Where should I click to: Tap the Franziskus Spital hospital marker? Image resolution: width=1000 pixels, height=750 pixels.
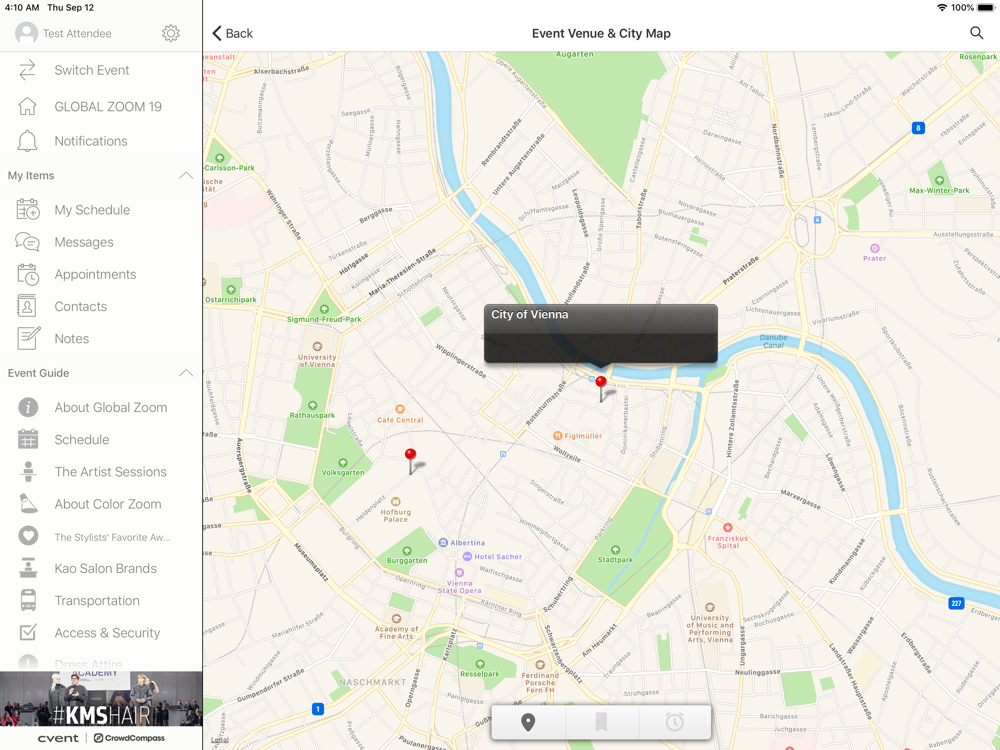pos(728,536)
